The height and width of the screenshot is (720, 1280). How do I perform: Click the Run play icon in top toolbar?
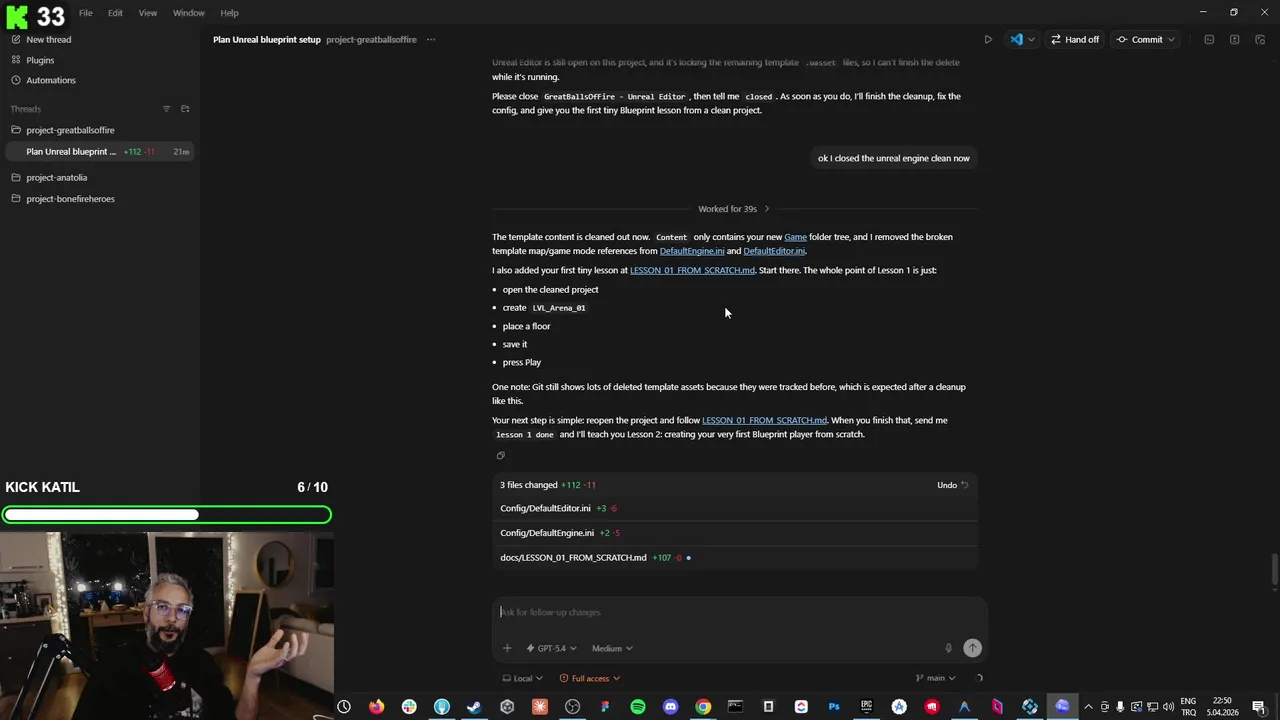pyautogui.click(x=988, y=40)
